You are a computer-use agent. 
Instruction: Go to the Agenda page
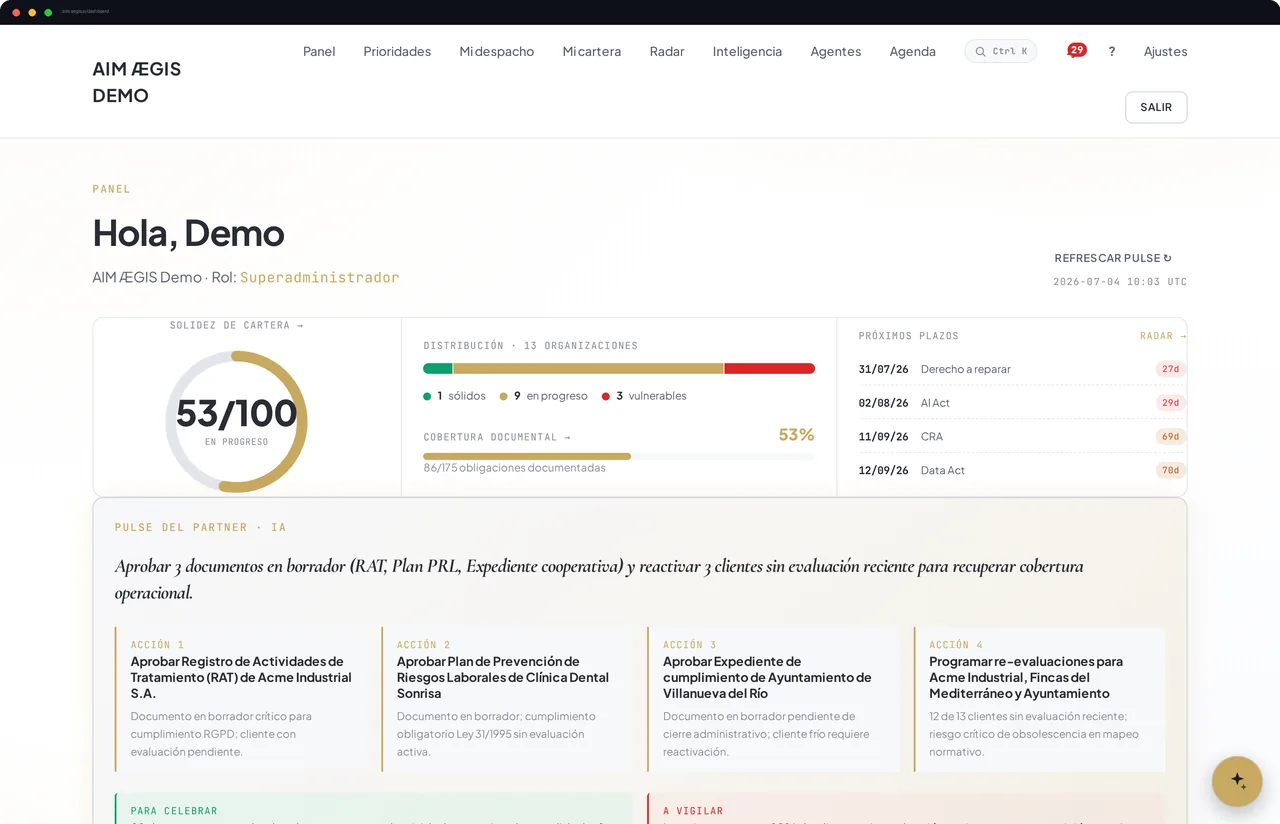[913, 51]
